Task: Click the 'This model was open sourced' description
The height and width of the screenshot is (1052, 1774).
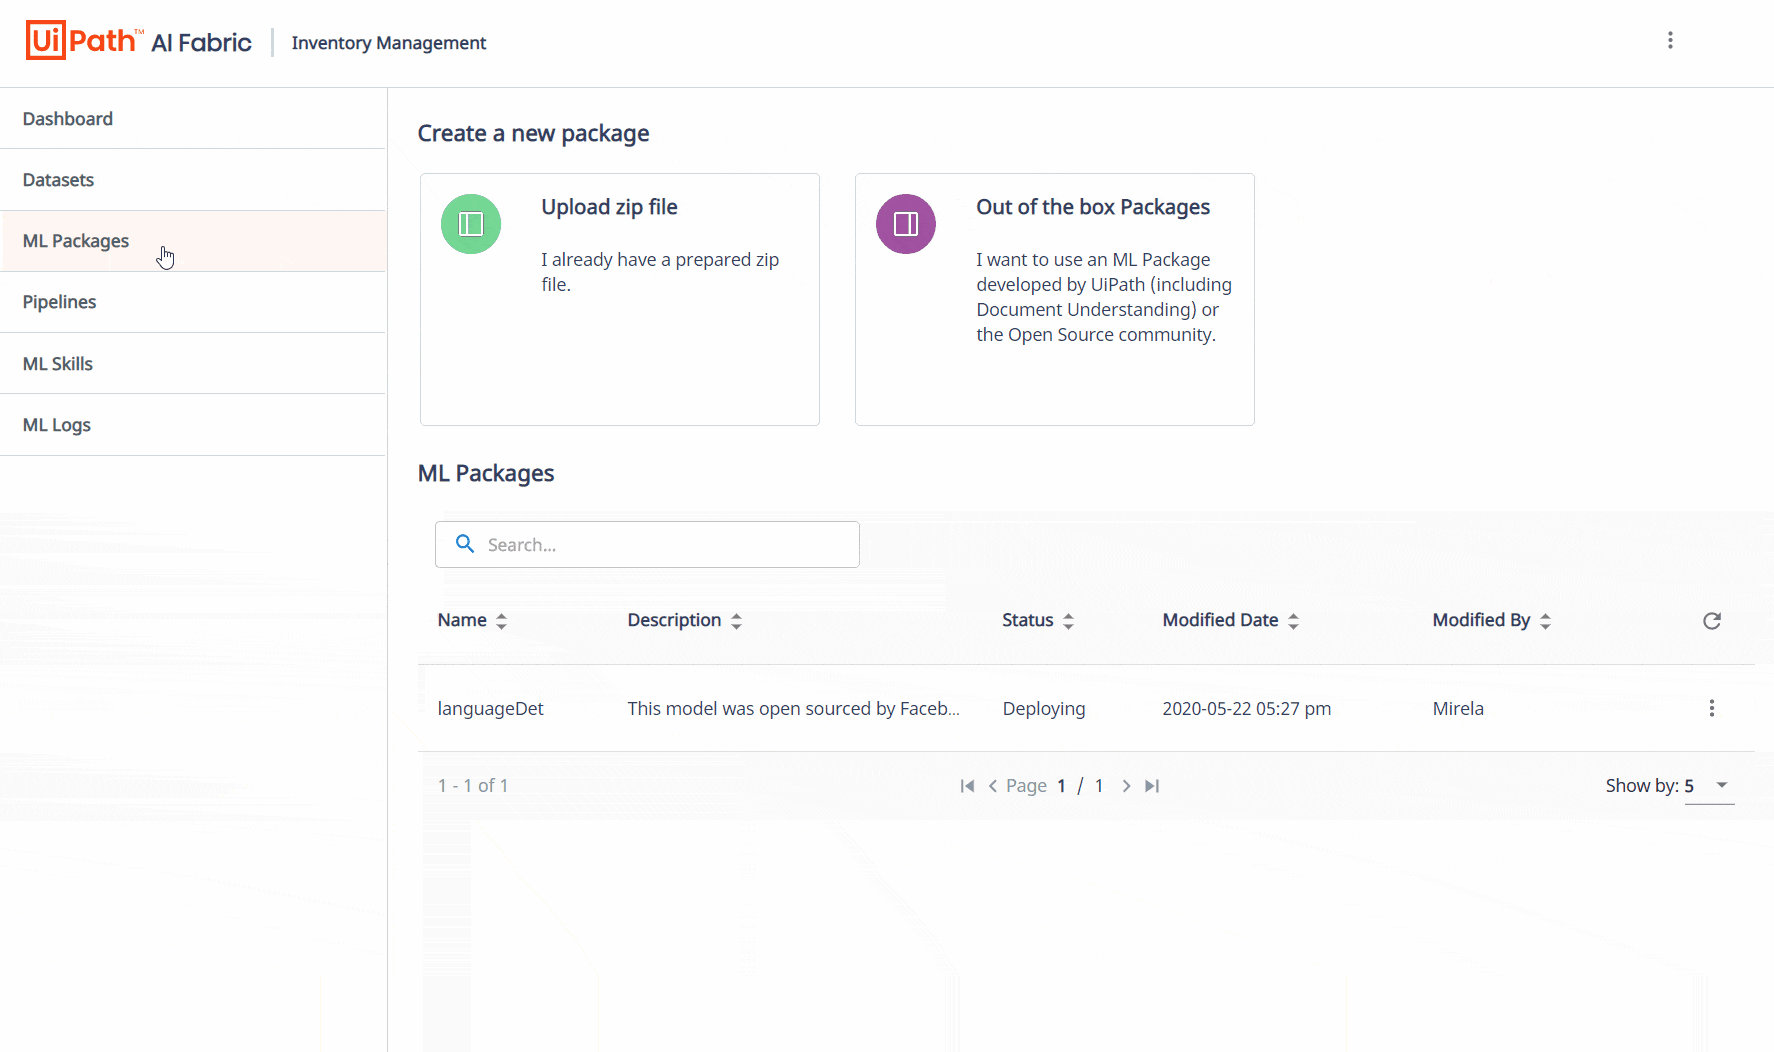Action: (x=793, y=708)
